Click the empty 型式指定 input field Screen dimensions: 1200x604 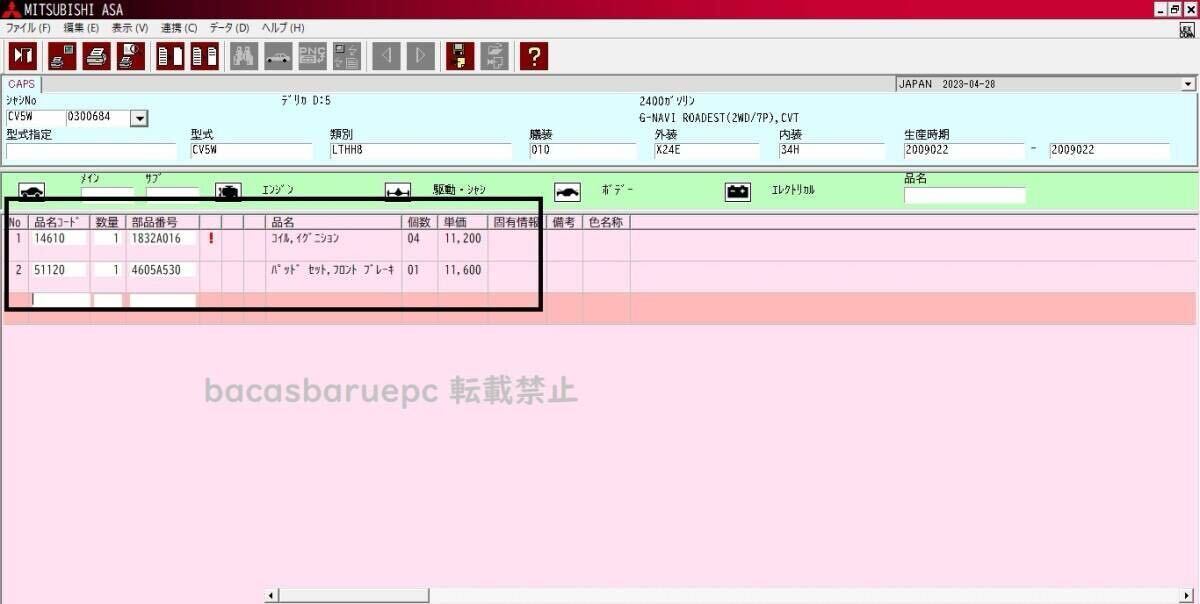91,151
